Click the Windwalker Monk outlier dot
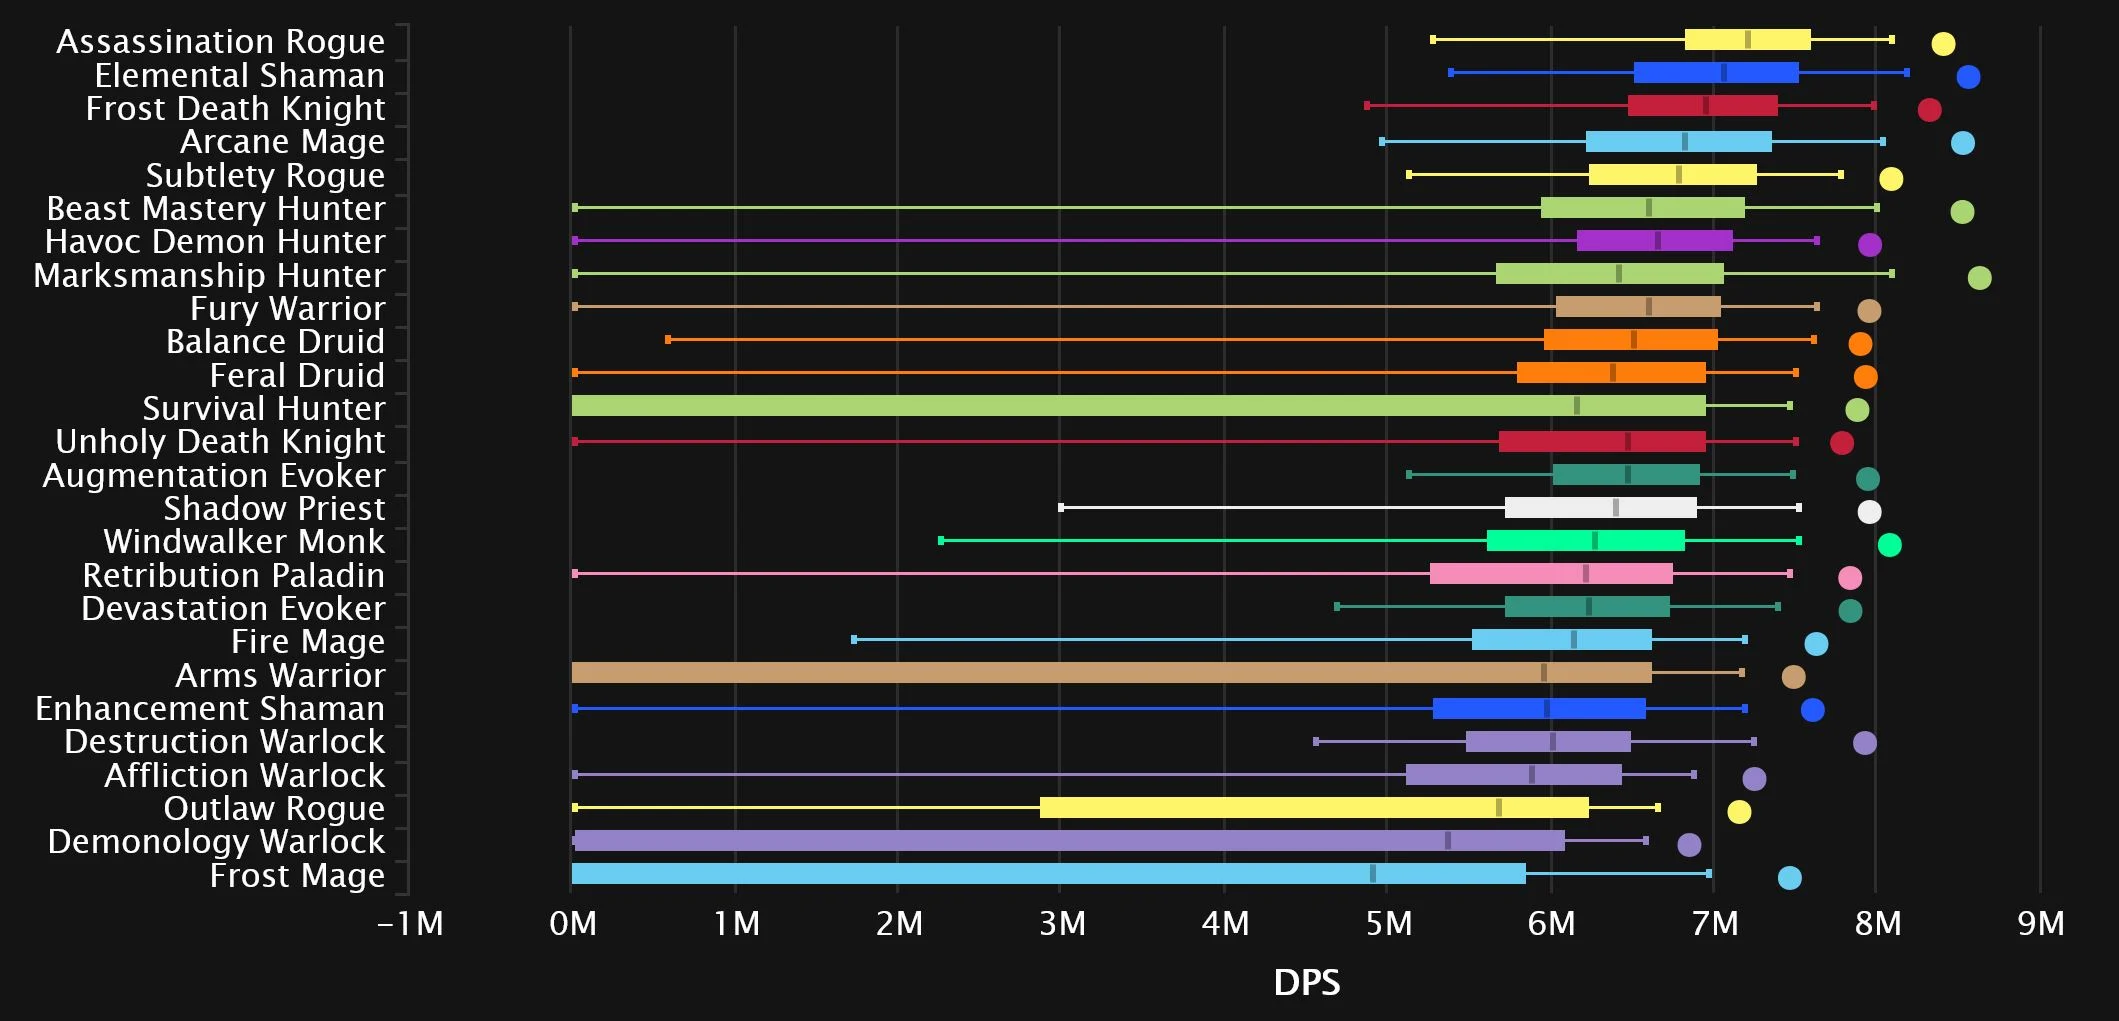 tap(1888, 545)
